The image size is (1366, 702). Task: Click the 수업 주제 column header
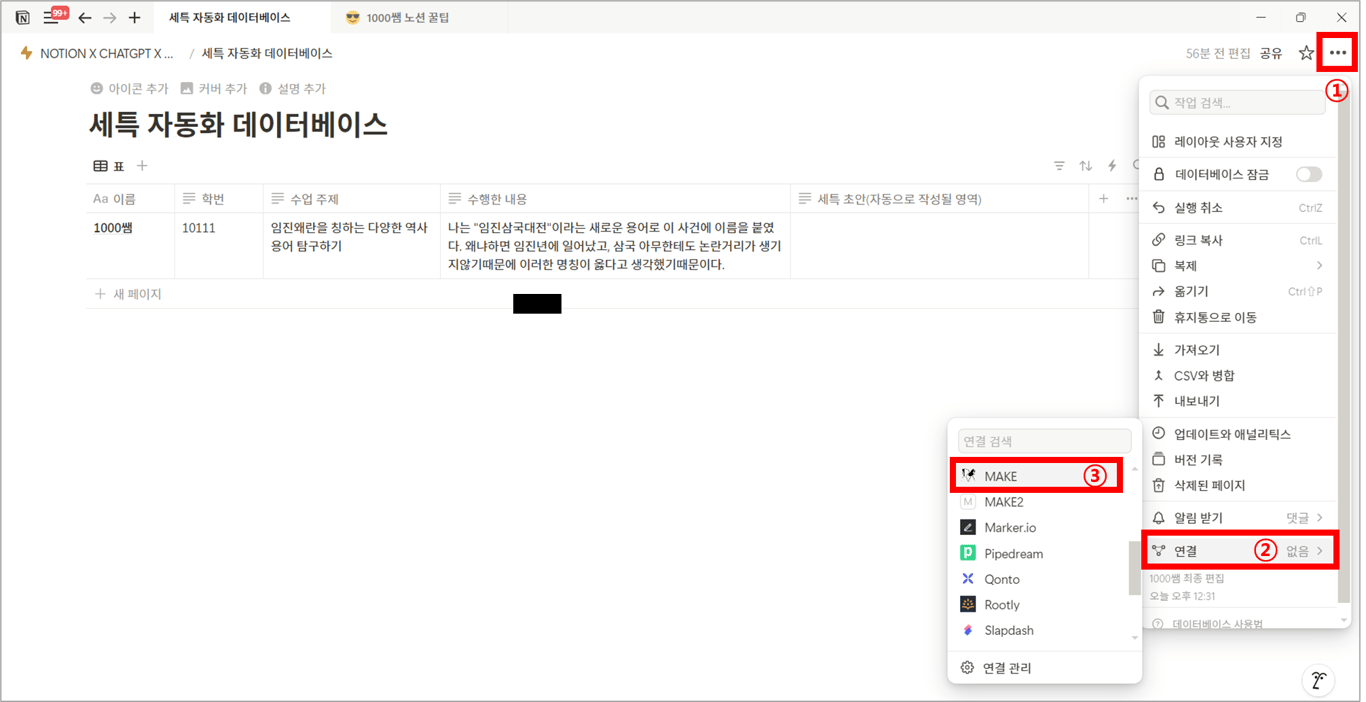pyautogui.click(x=352, y=199)
